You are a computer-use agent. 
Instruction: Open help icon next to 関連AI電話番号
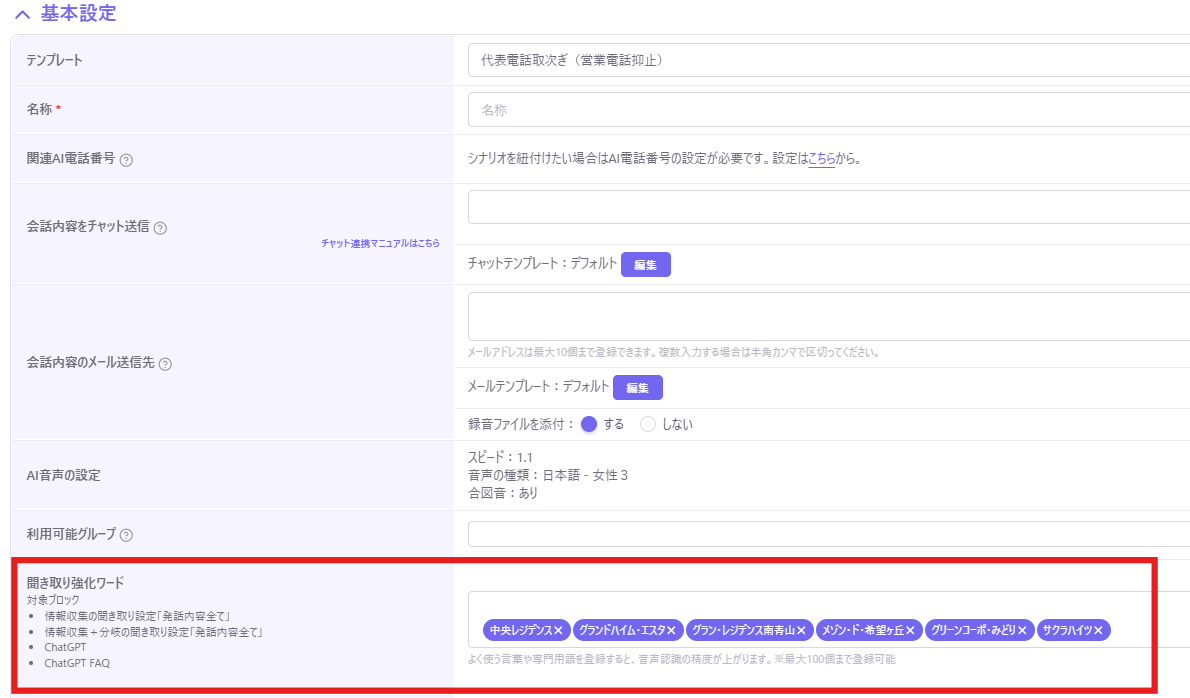point(127,160)
